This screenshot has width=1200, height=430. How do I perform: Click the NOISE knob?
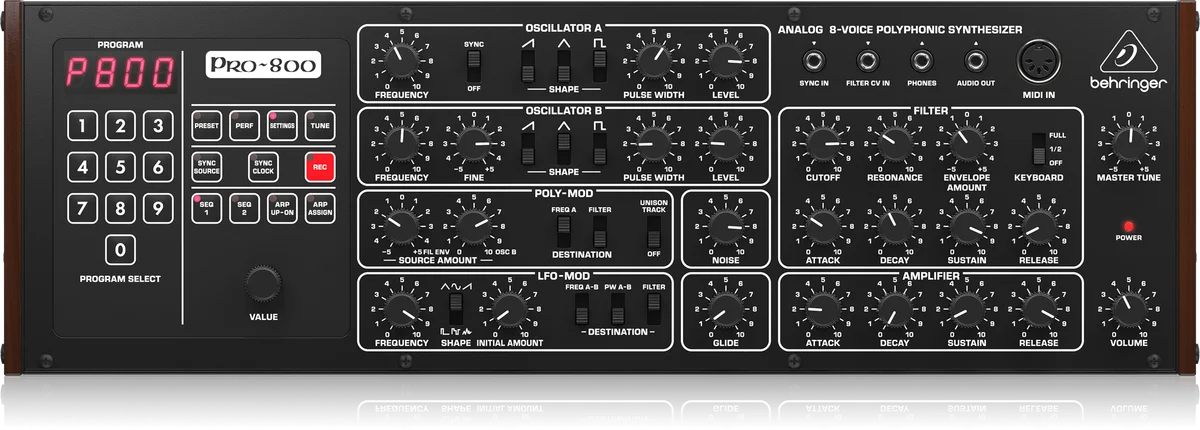click(725, 227)
